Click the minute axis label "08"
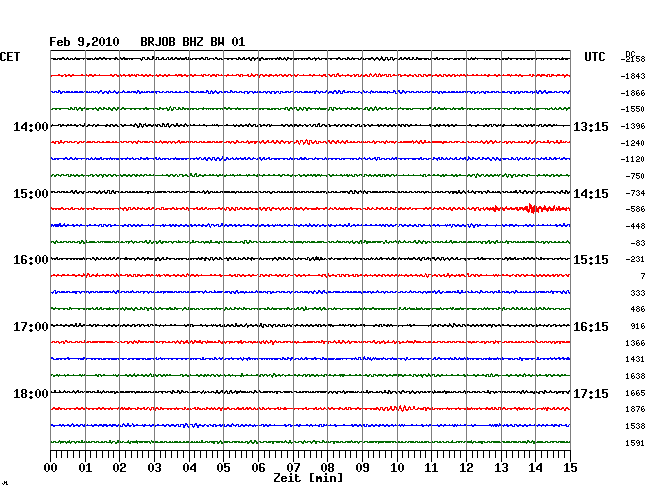Screen dimensions: 650x494 click(327, 468)
